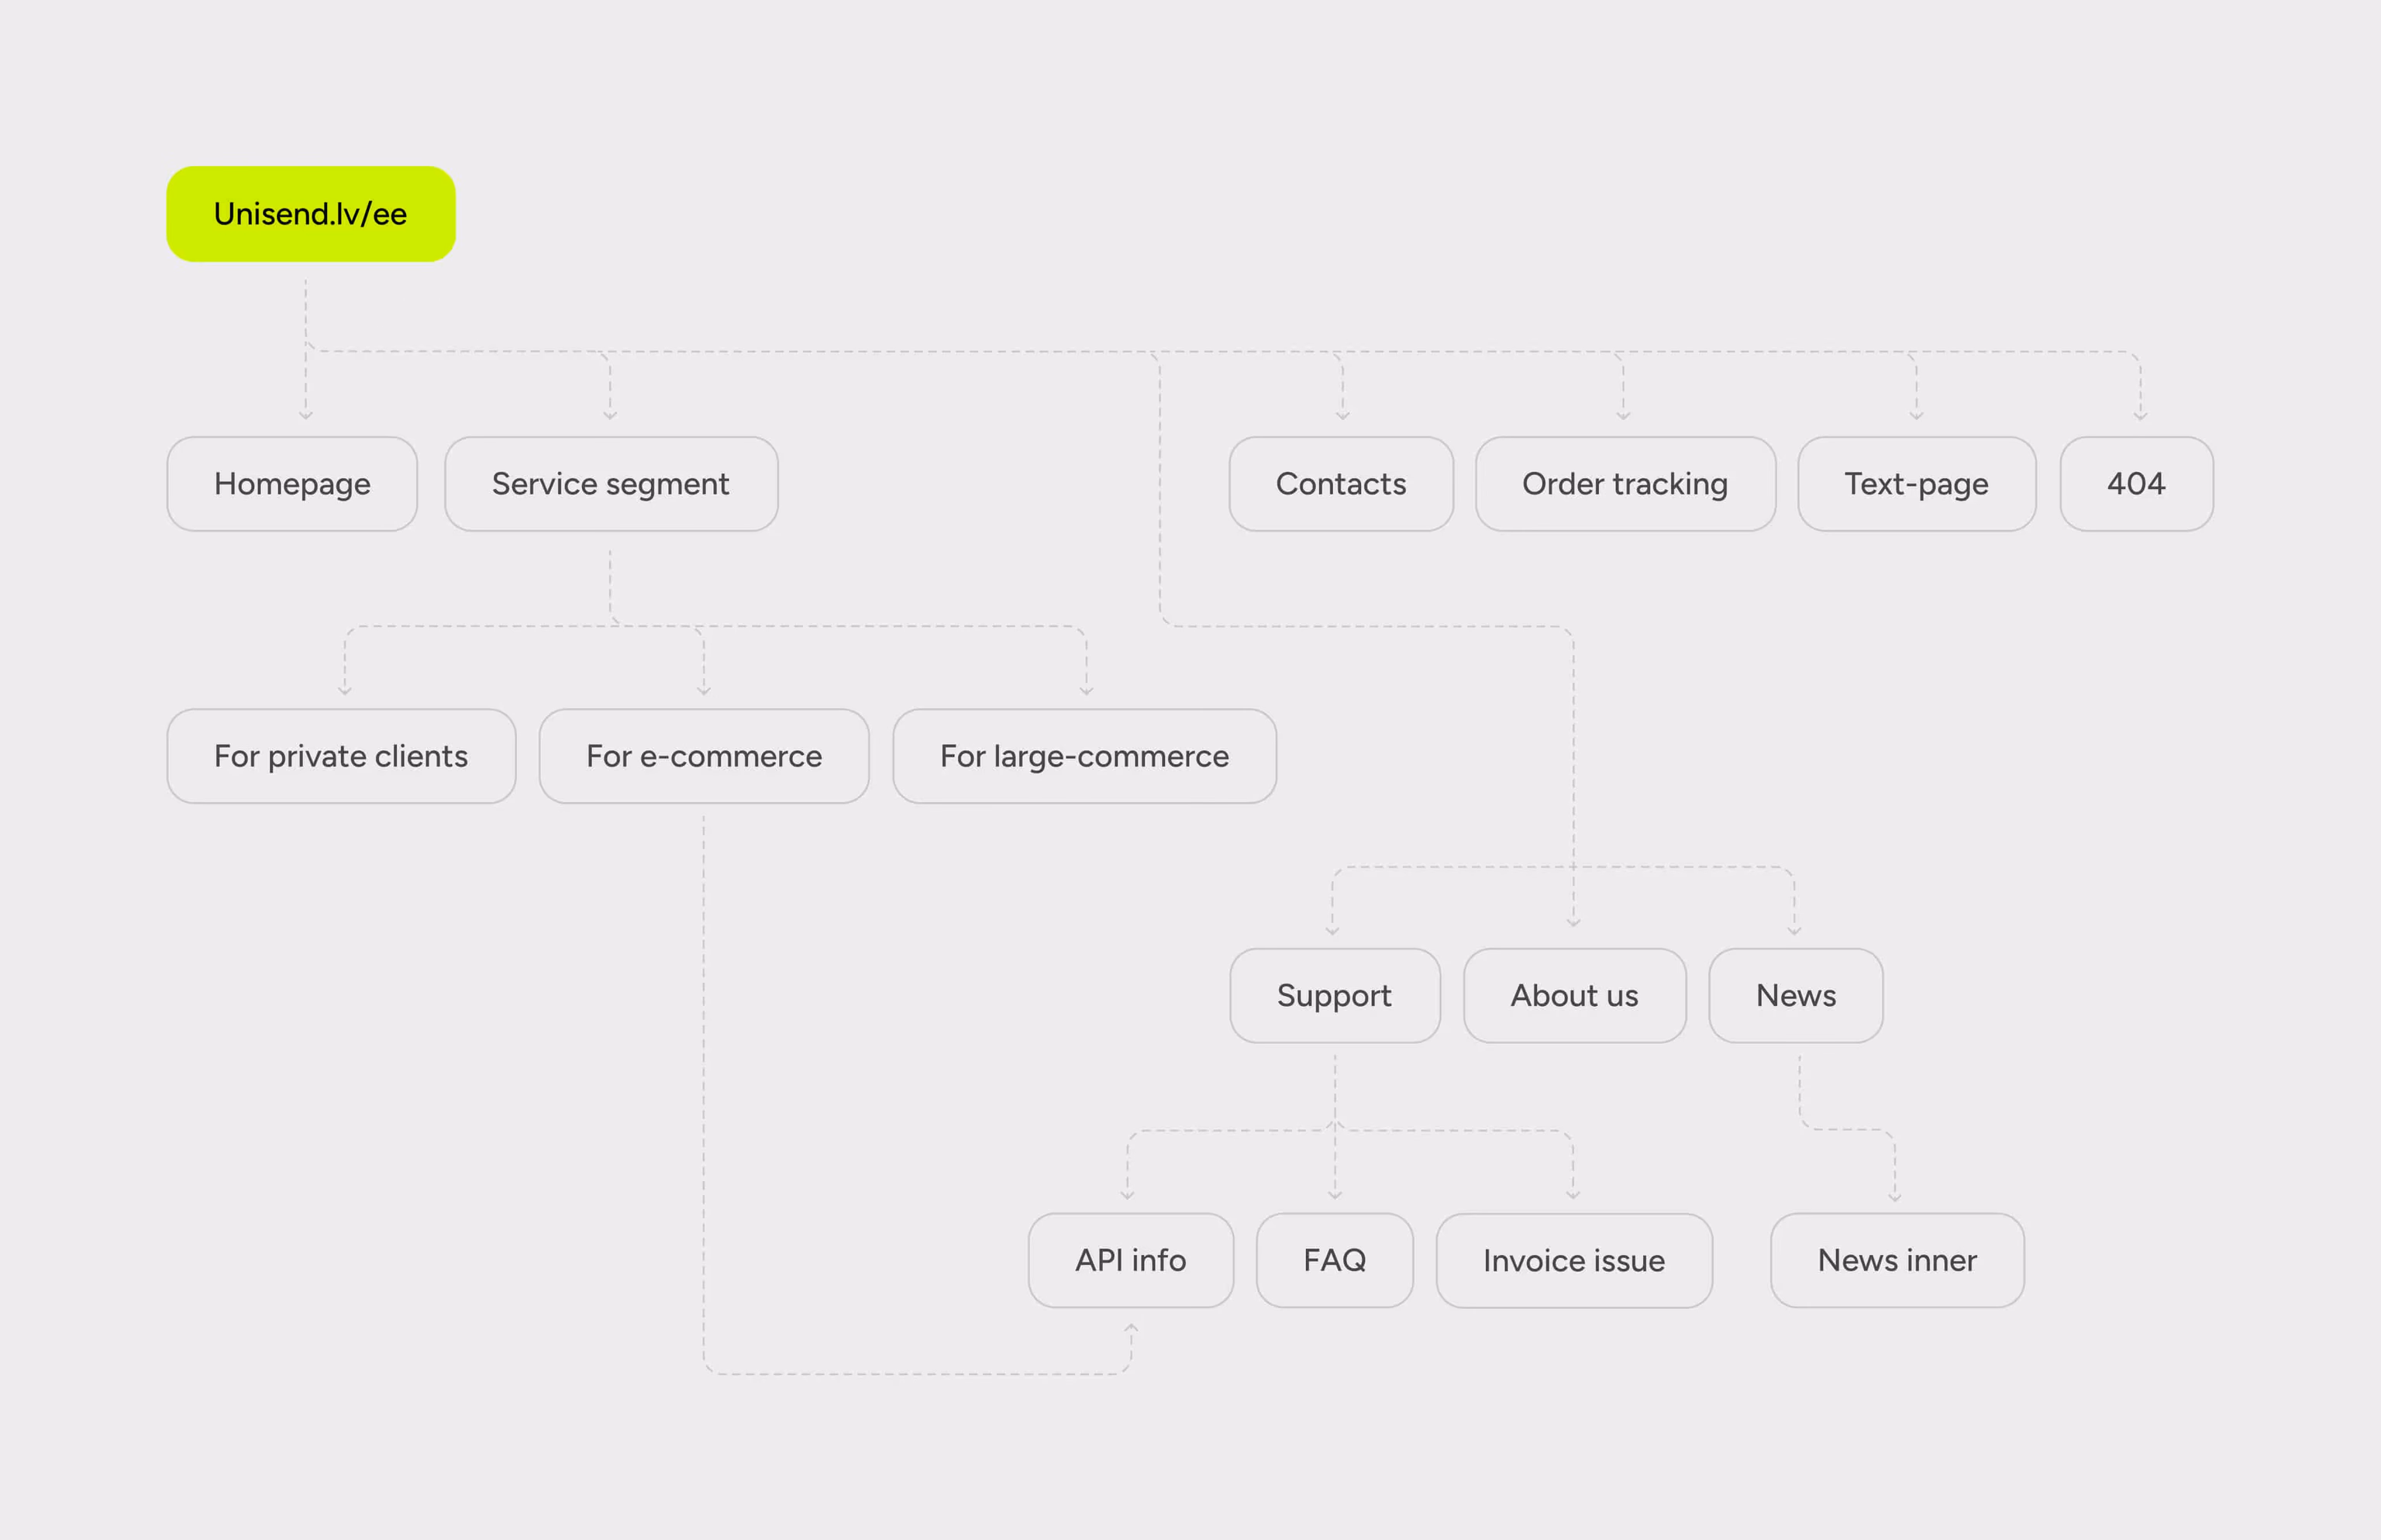Click the green Unisend.lv/ee root node

click(311, 214)
